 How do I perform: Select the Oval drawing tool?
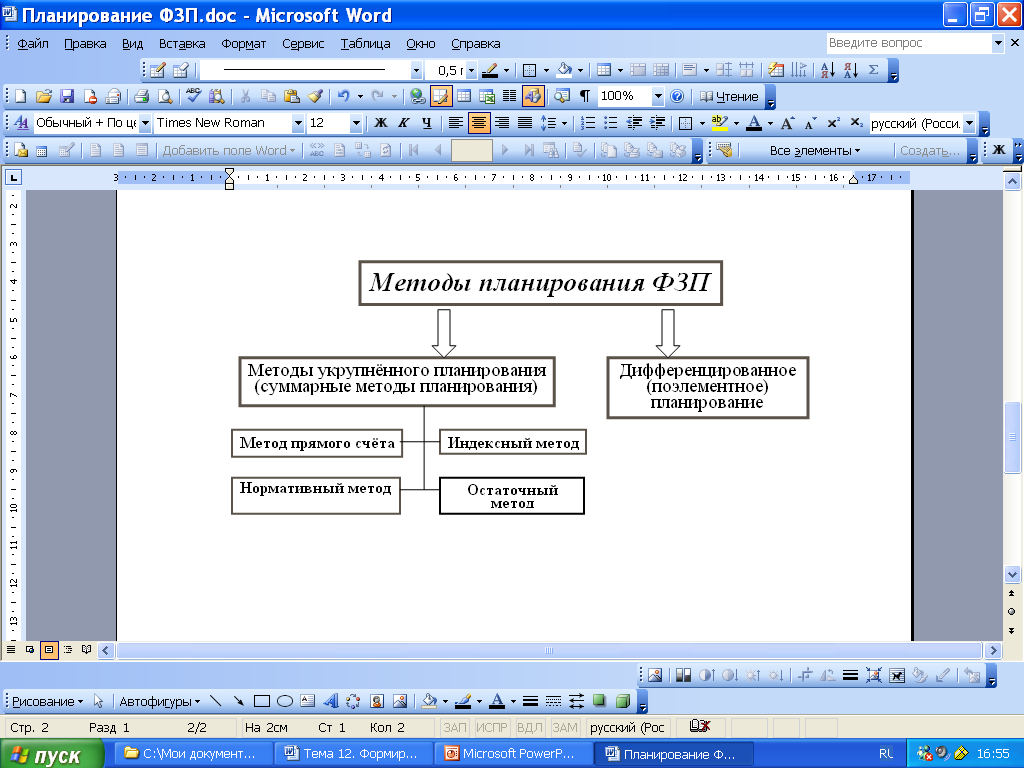pyautogui.click(x=285, y=701)
